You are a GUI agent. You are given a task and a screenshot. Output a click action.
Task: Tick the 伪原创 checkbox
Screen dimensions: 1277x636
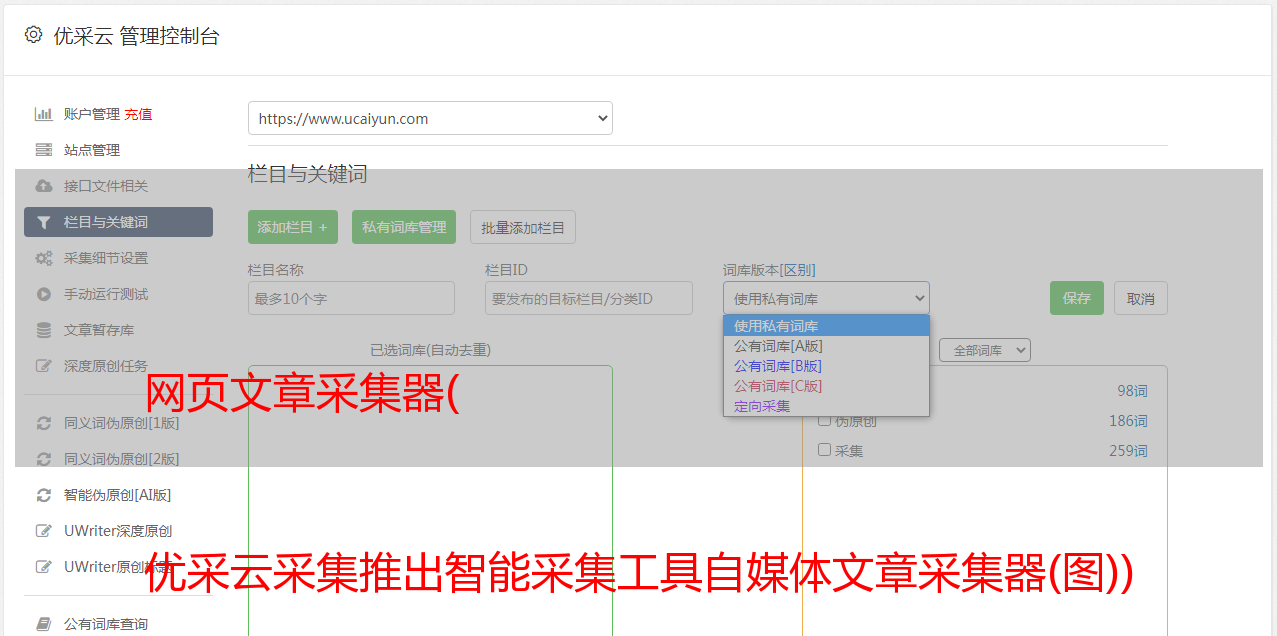[x=825, y=420]
